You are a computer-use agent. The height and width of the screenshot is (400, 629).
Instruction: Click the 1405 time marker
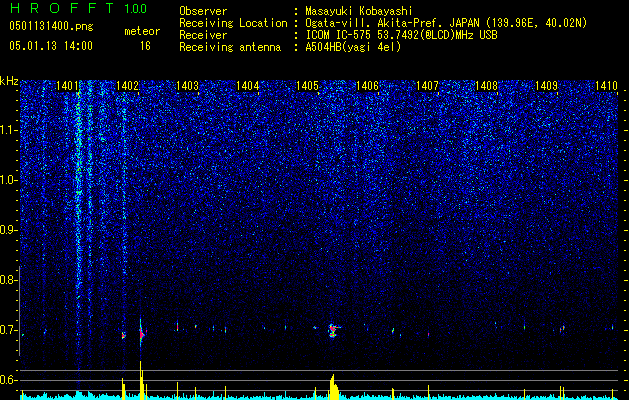pyautogui.click(x=307, y=85)
